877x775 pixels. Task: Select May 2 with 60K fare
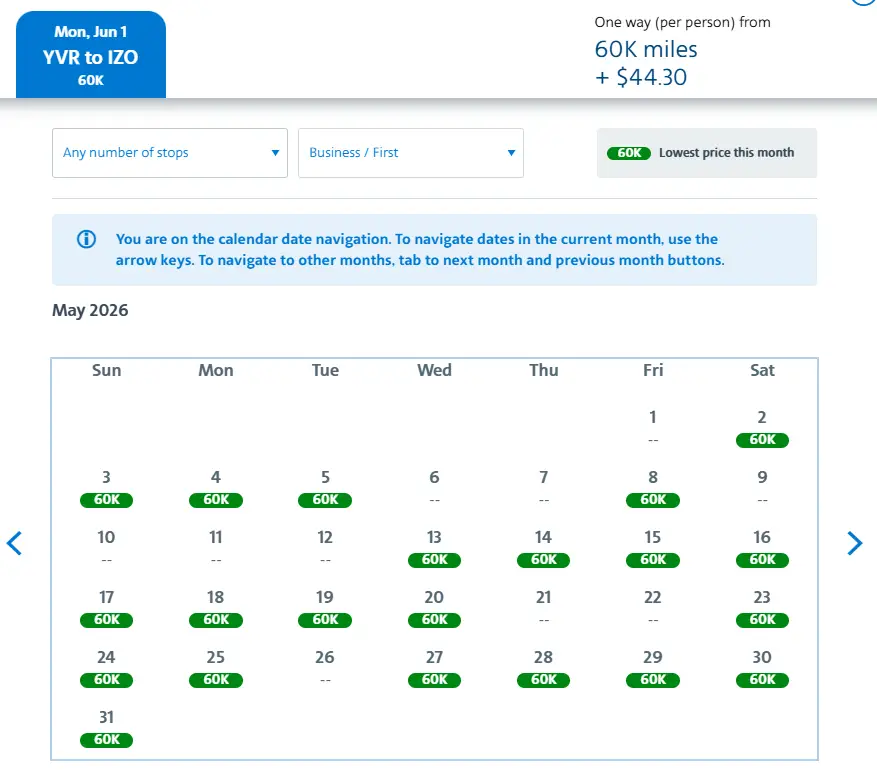coord(762,428)
